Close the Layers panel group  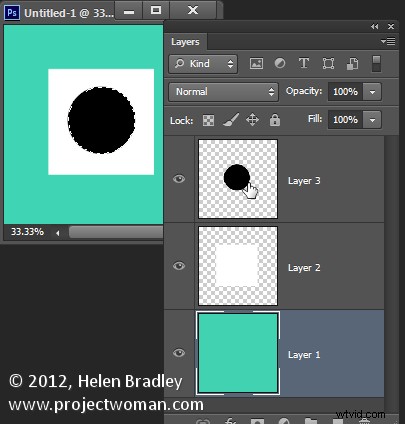(391, 26)
